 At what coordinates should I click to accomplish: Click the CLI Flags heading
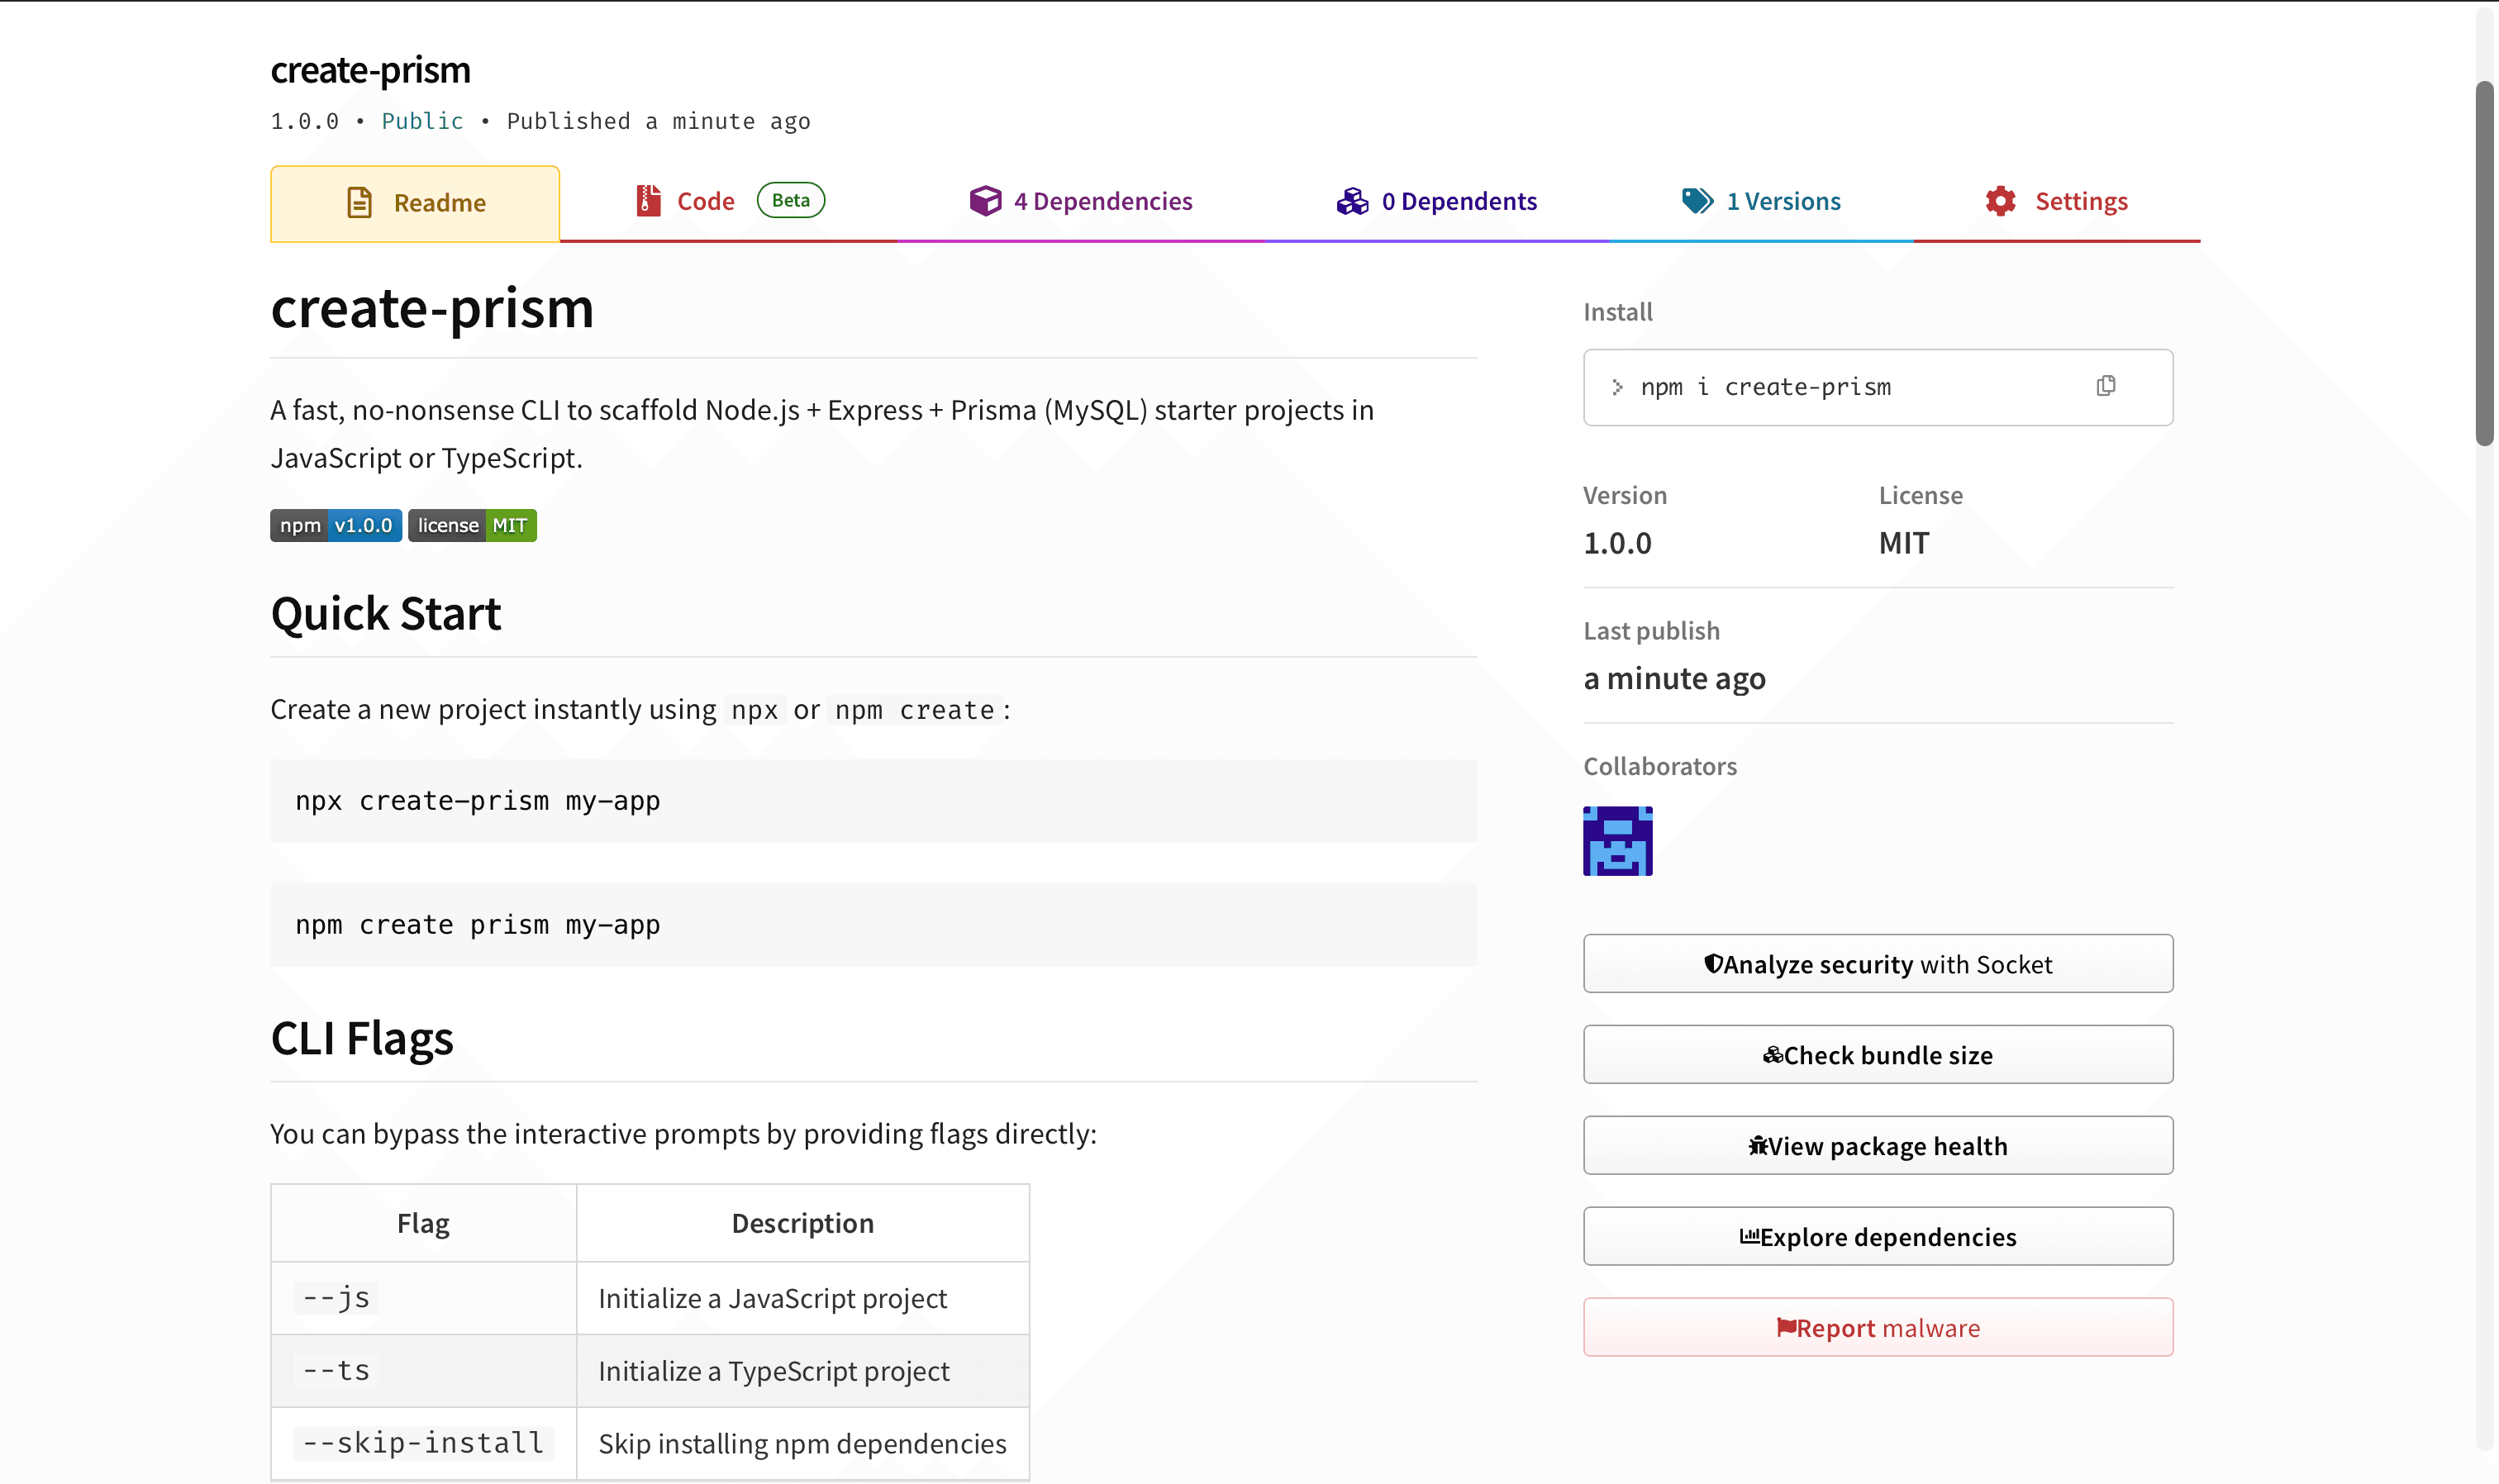point(362,1038)
